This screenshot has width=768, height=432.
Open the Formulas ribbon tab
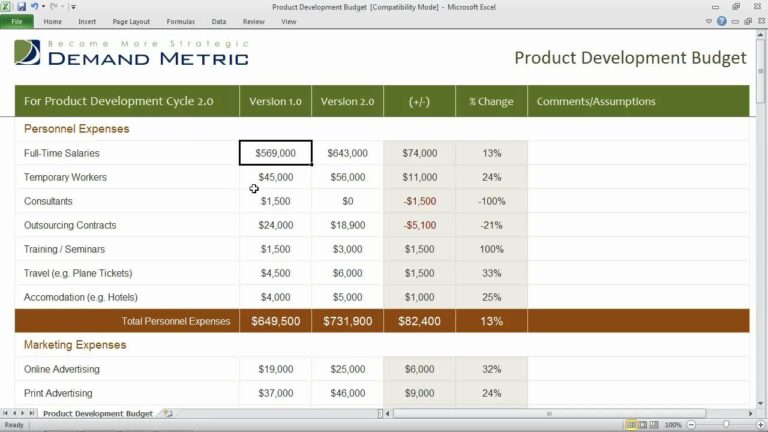tap(181, 21)
